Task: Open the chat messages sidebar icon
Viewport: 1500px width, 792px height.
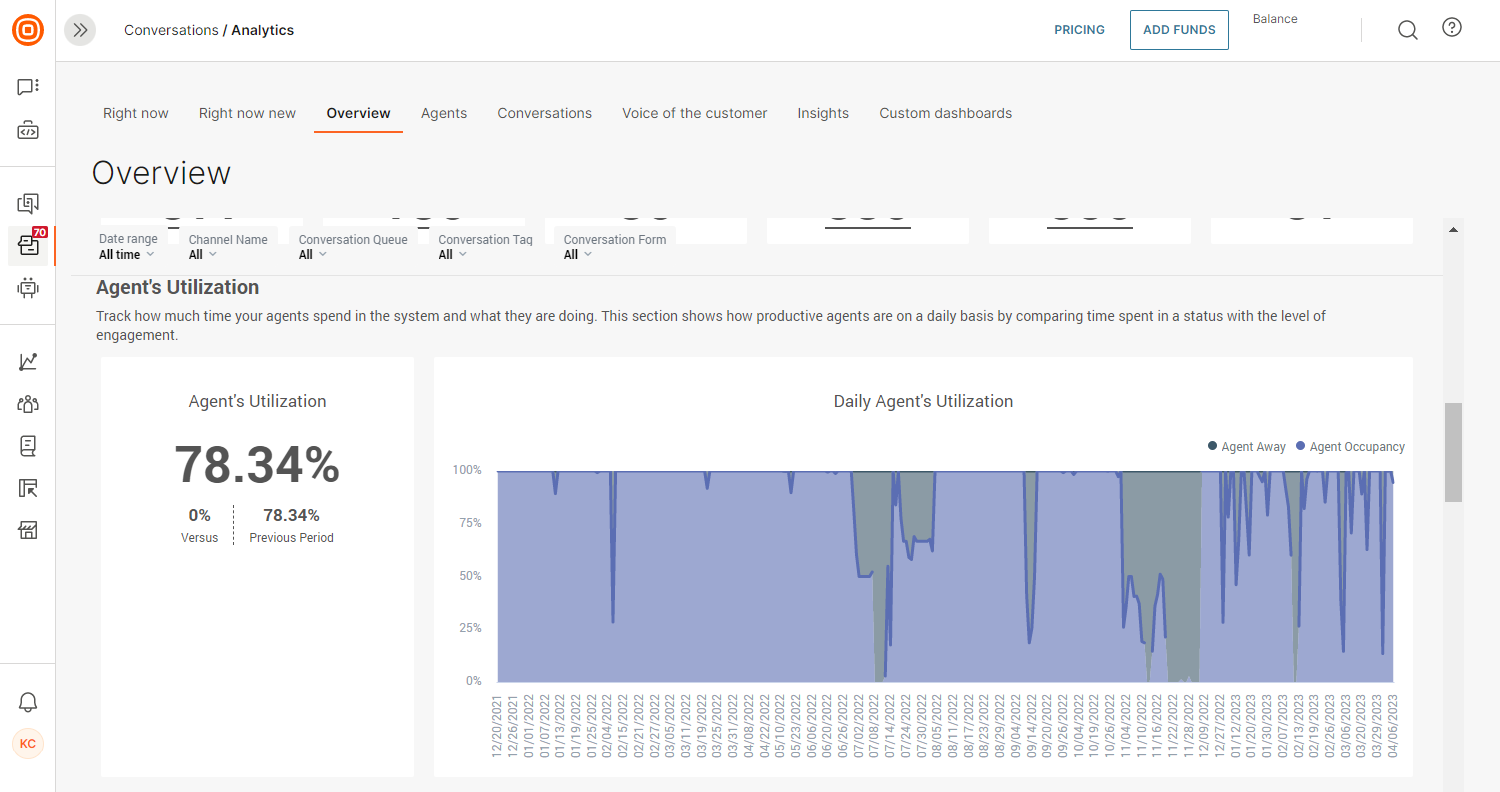Action: click(27, 86)
